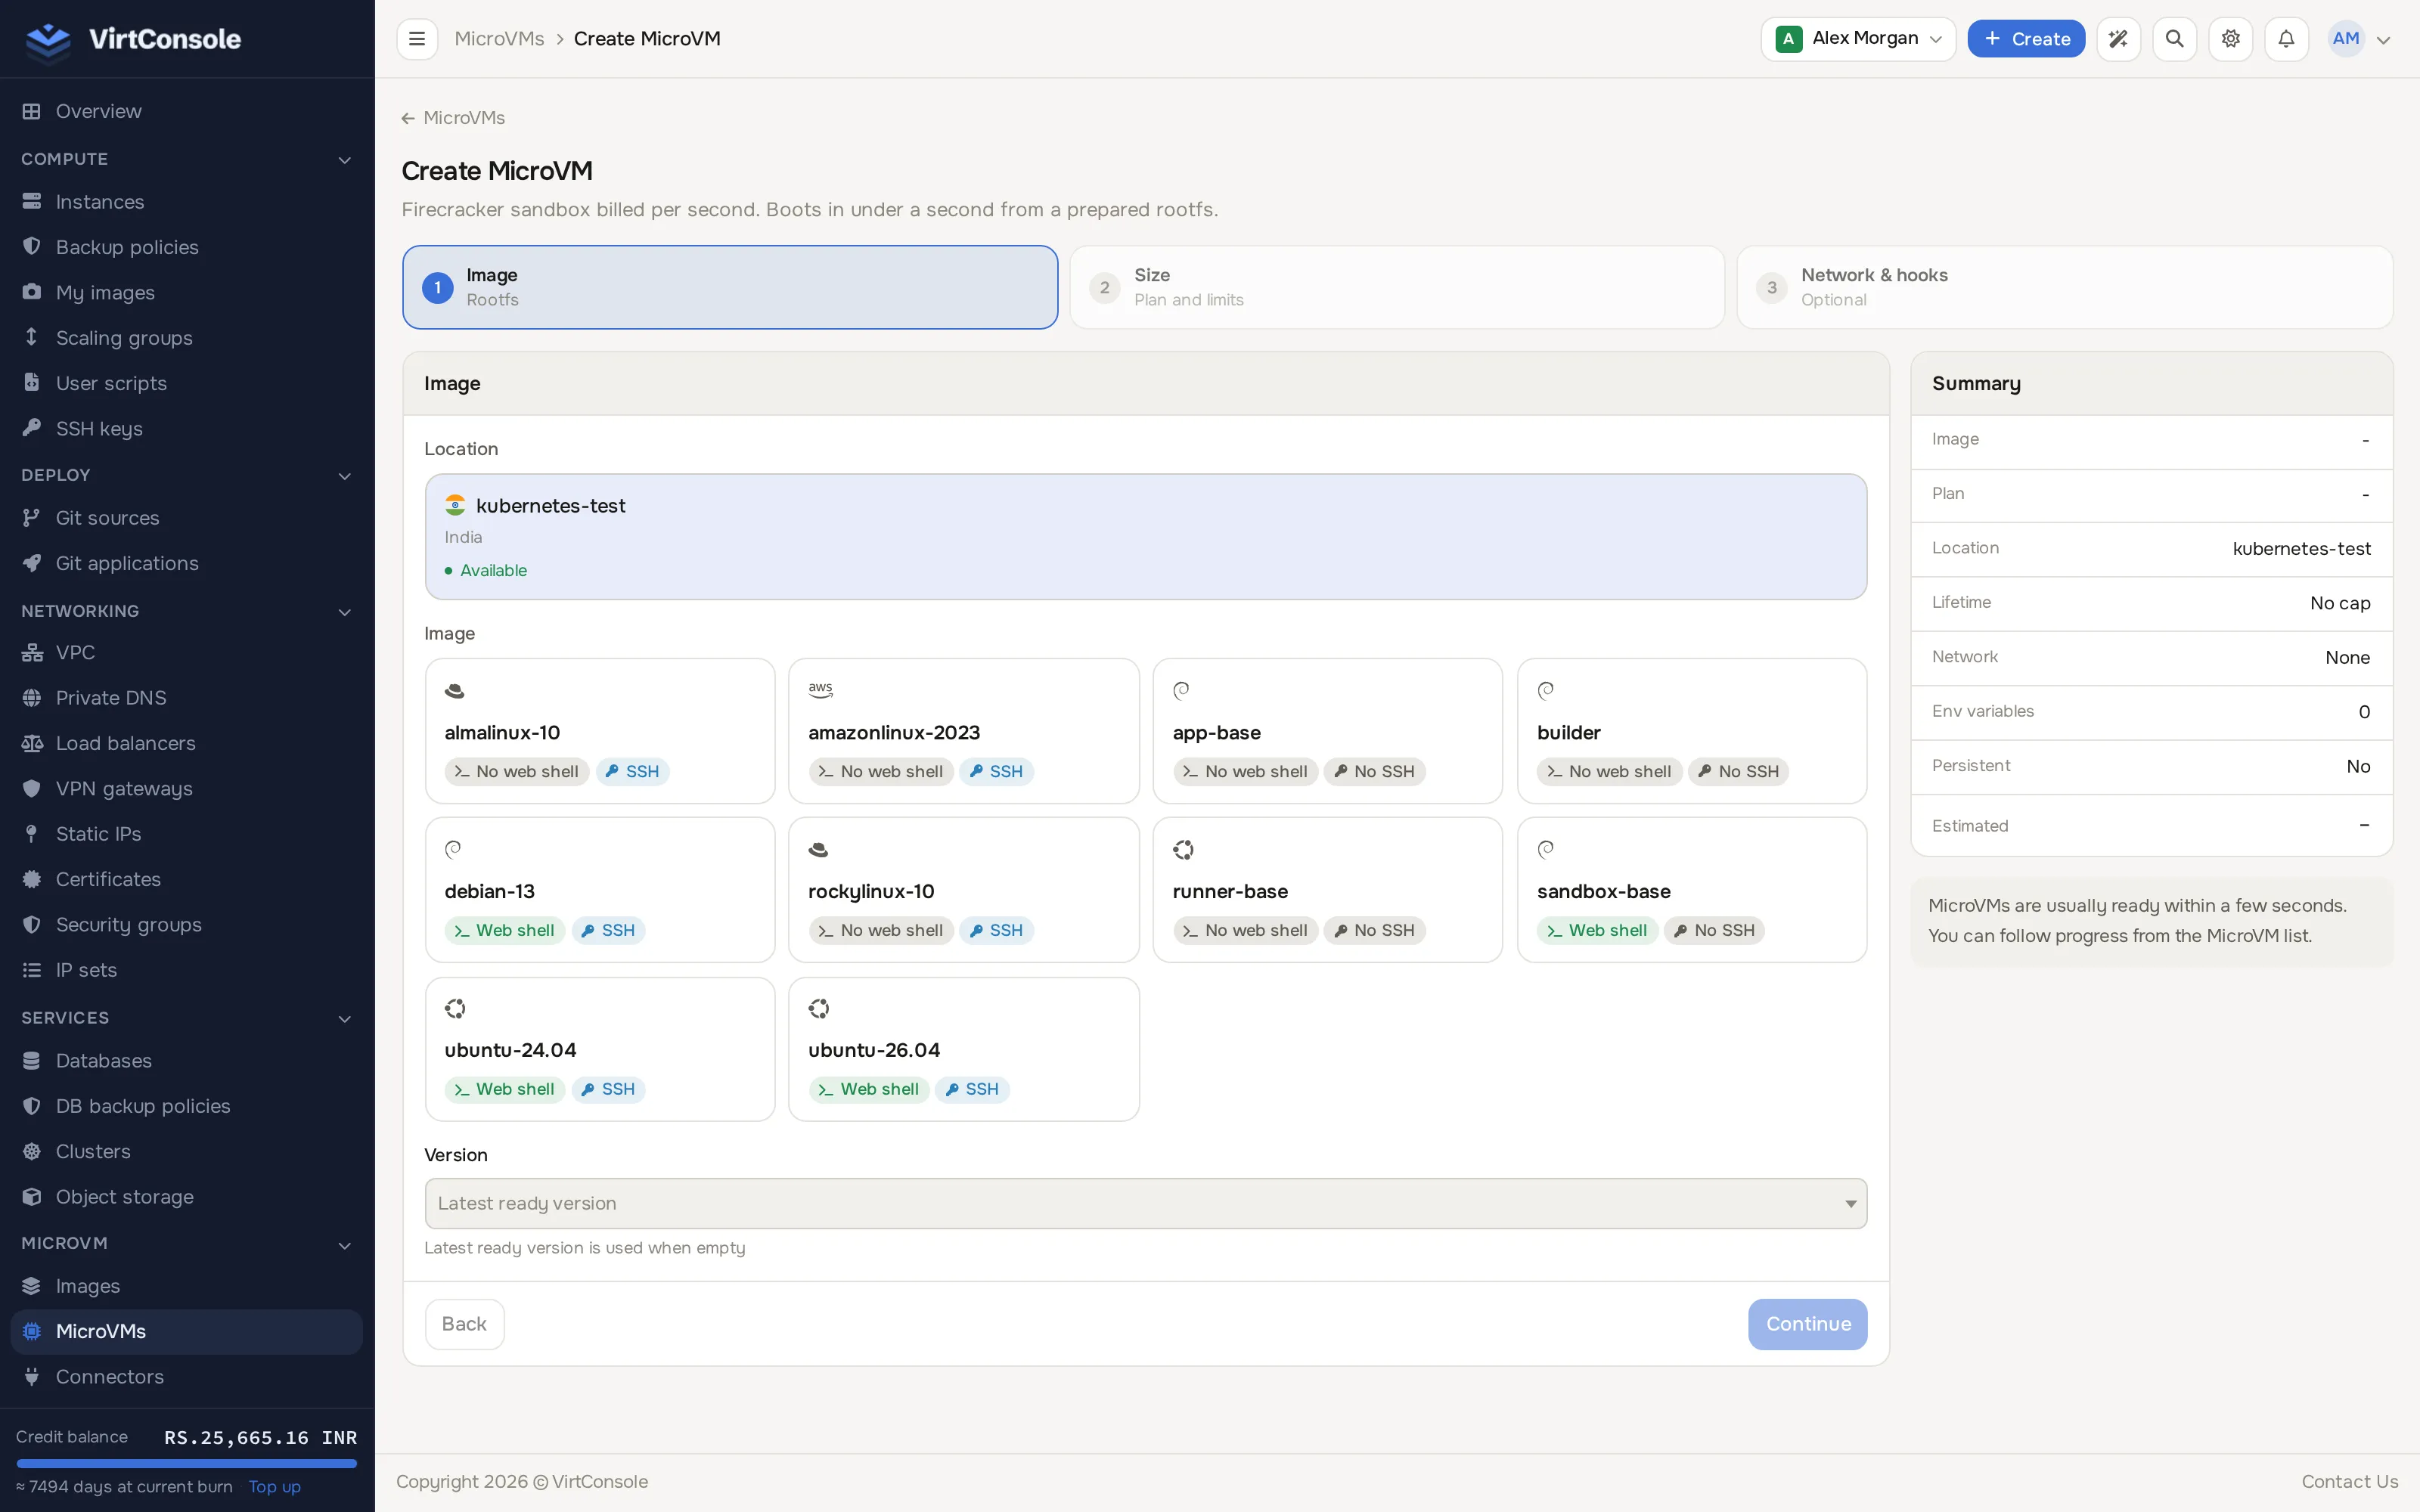This screenshot has height=1512, width=2420.
Task: Click the Certificates badge icon
Action: [x=32, y=879]
